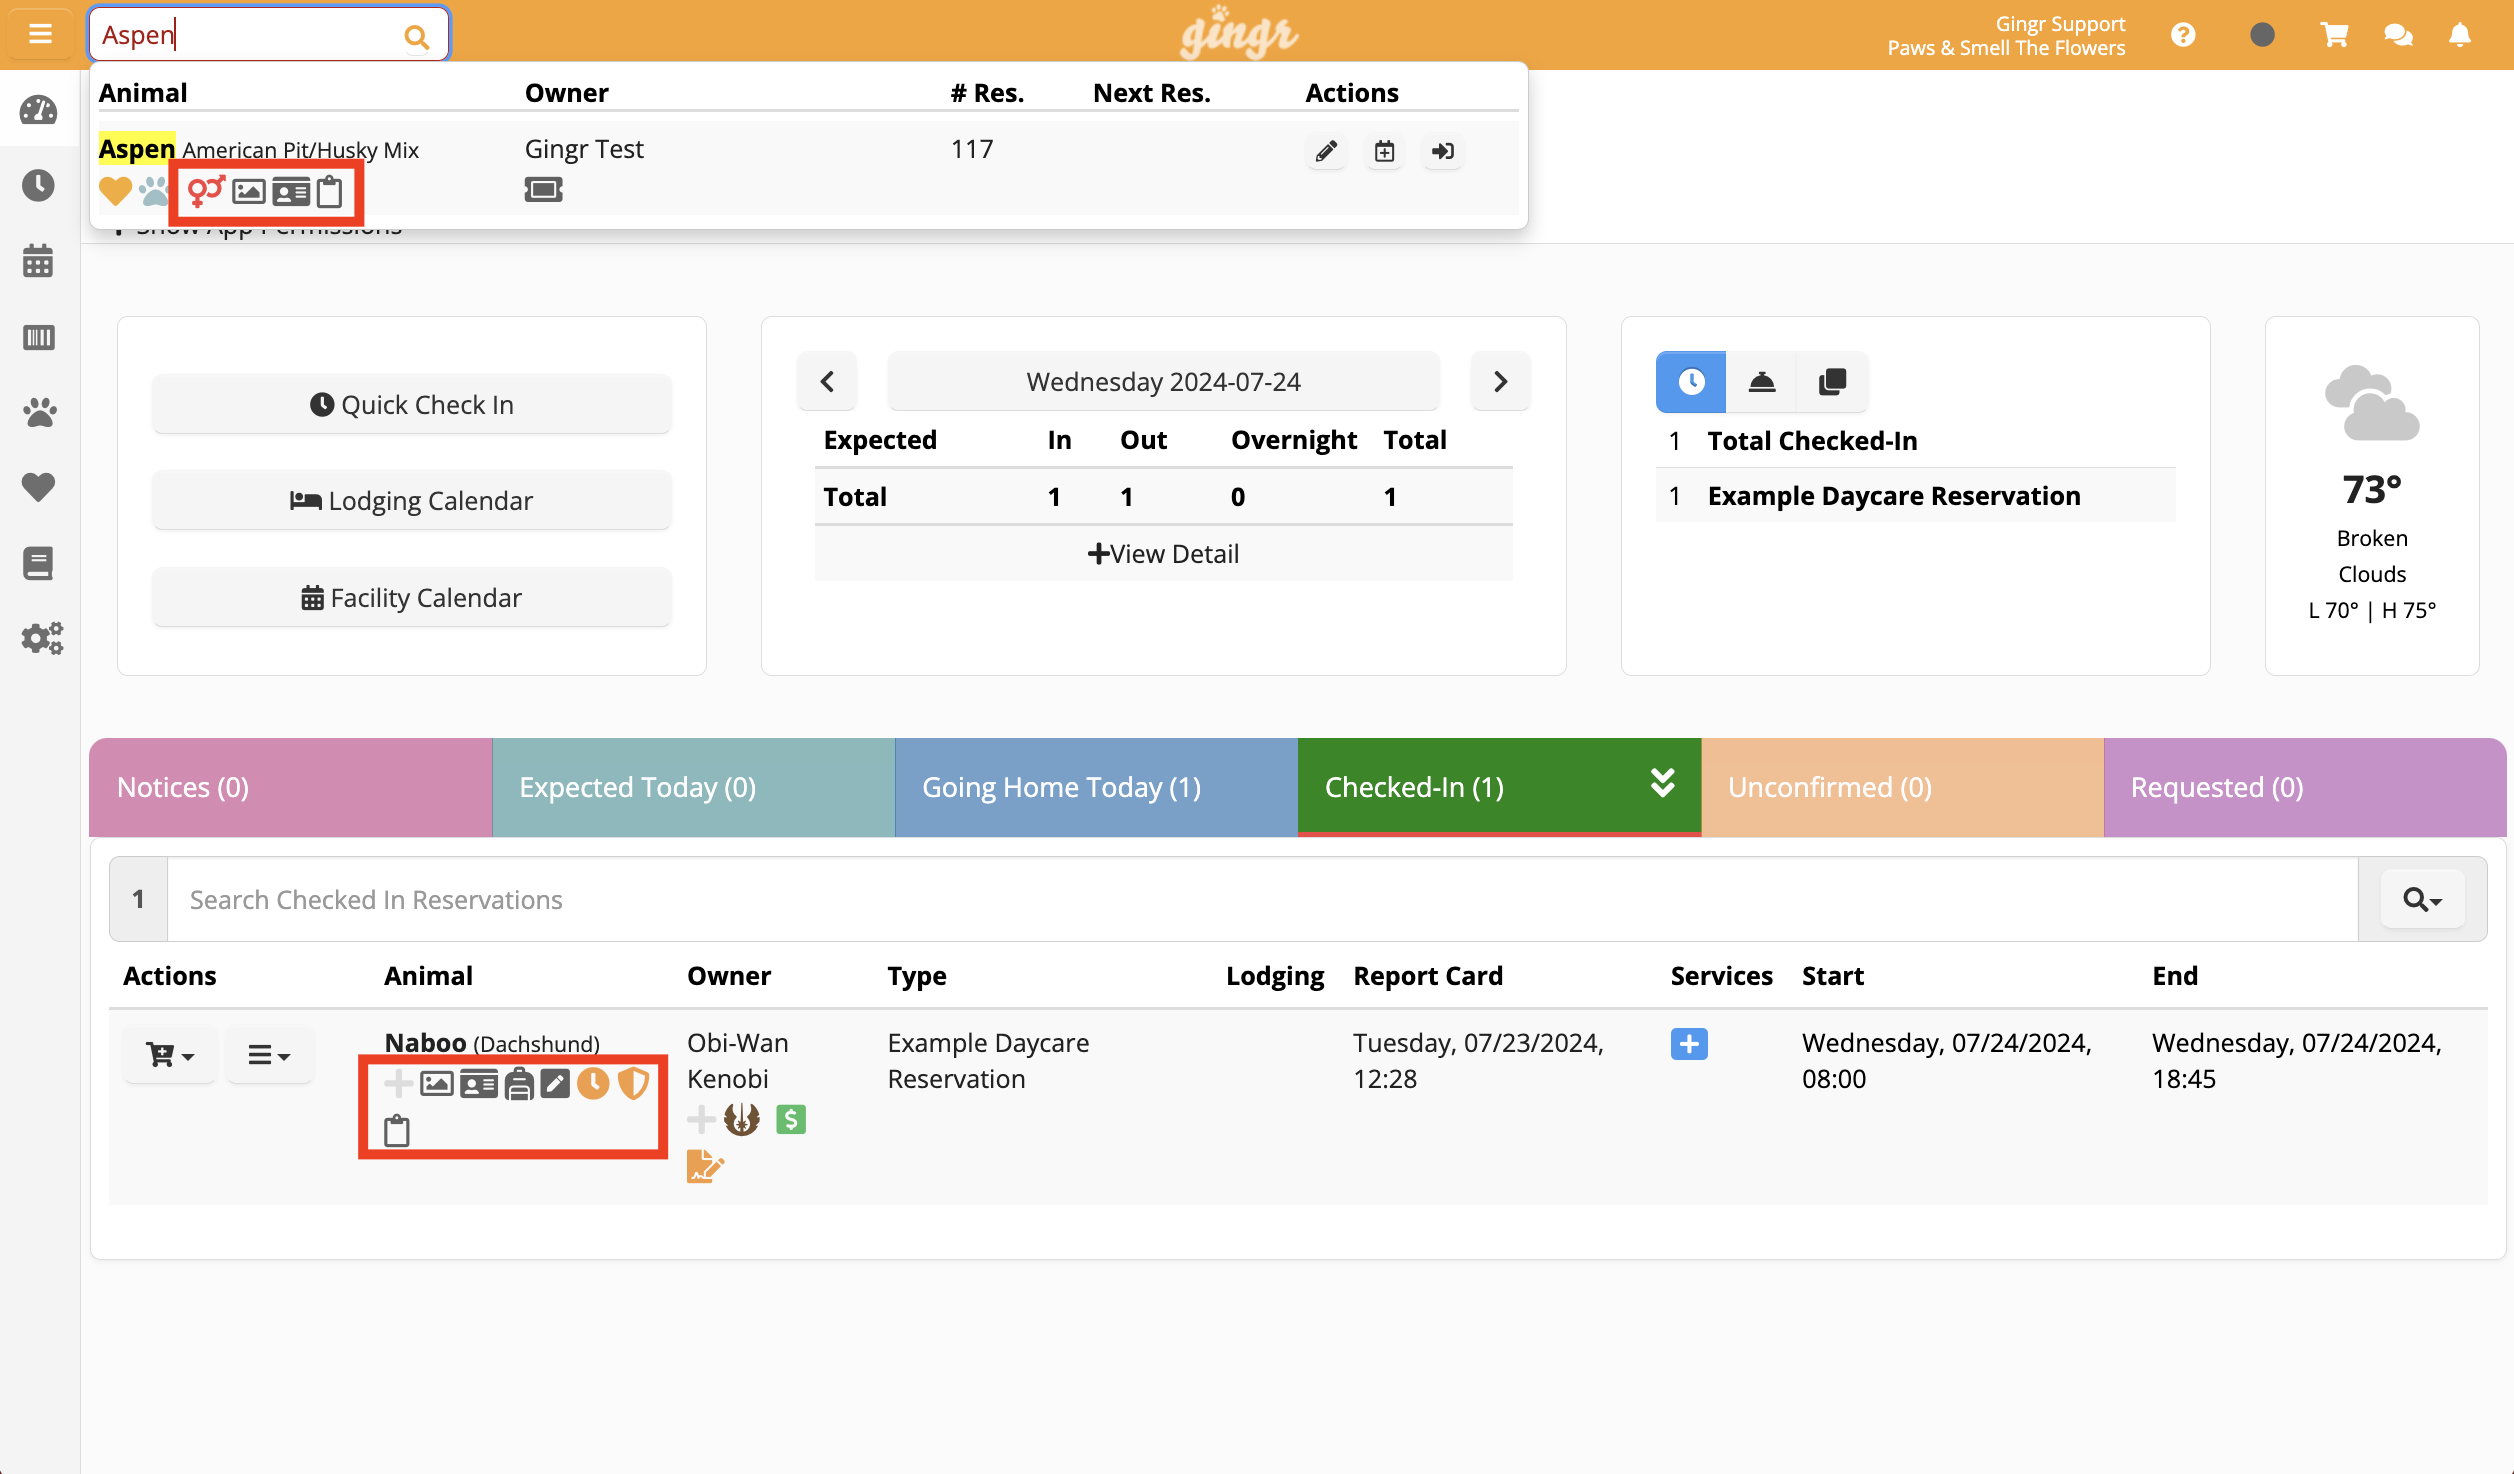The image size is (2514, 1474).
Task: Switch to the copy-stack view button
Action: [1832, 382]
